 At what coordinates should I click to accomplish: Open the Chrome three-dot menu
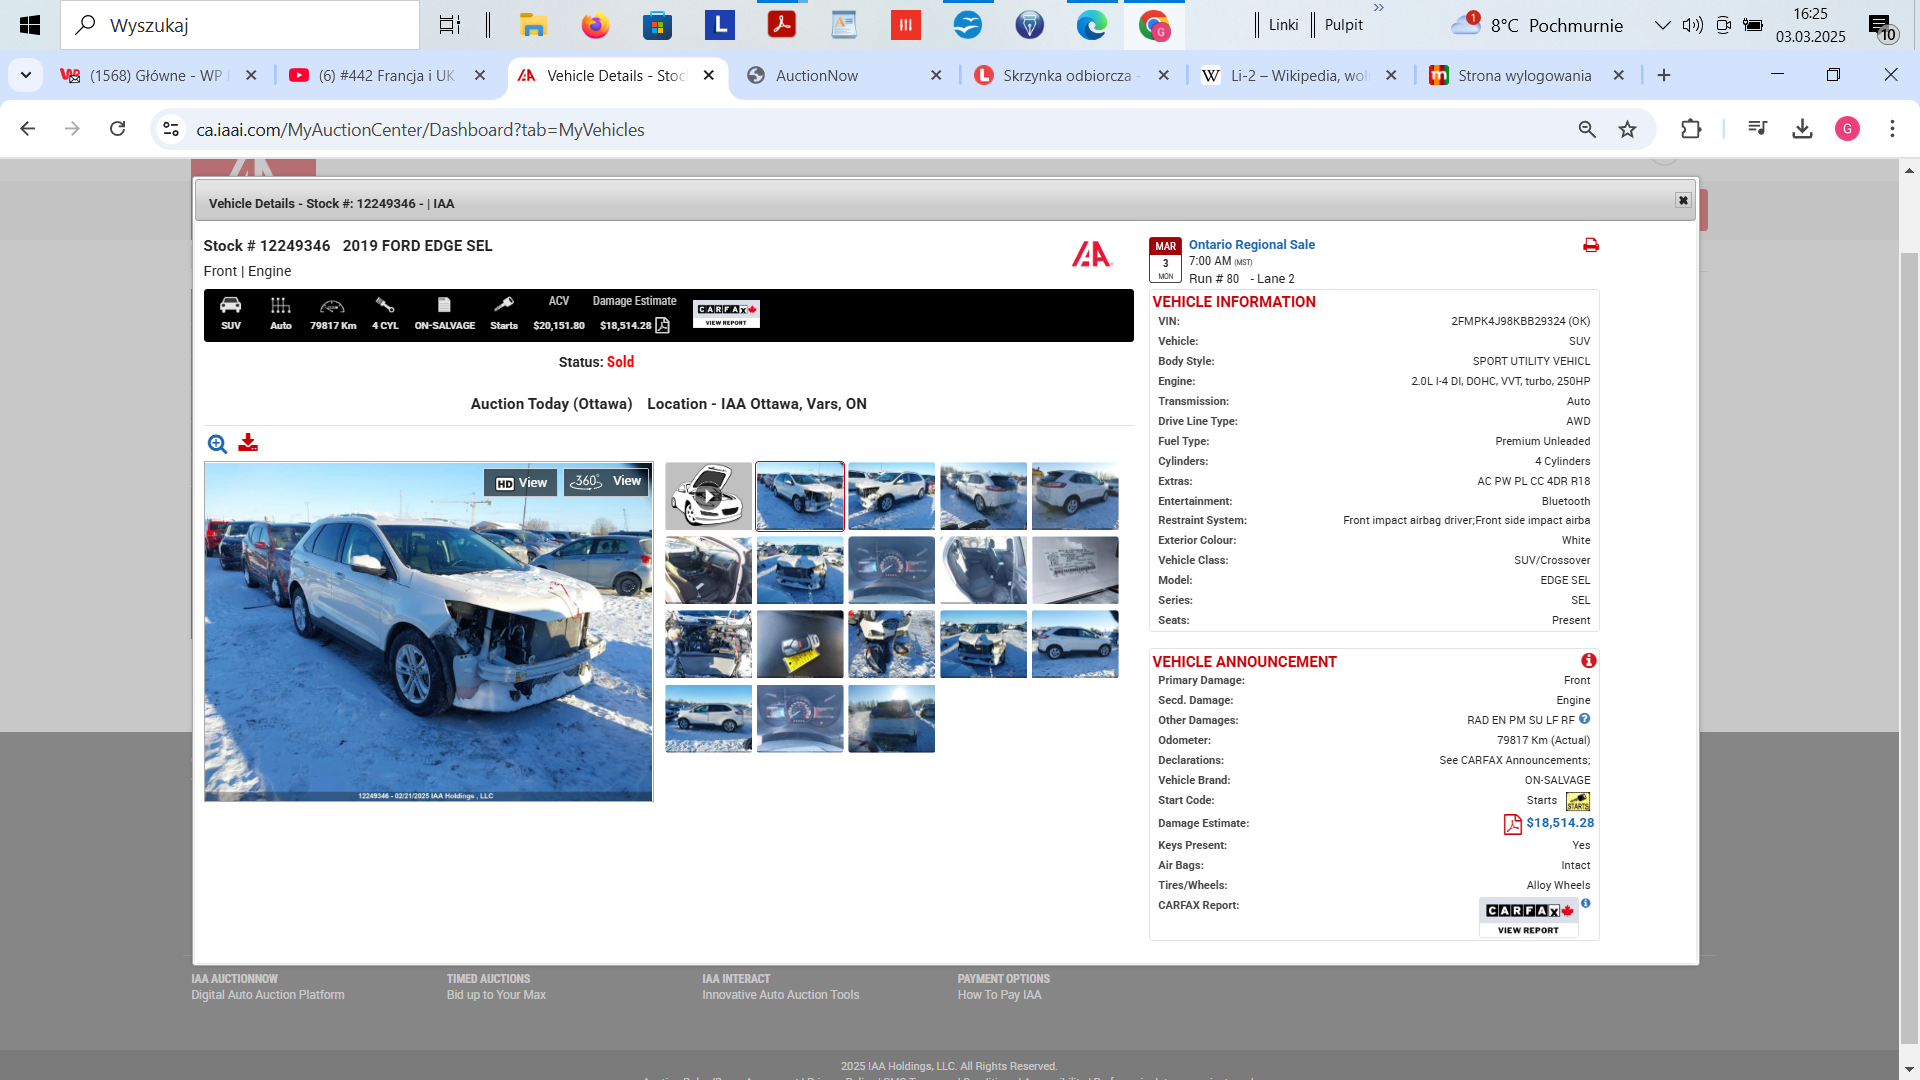coord(1892,129)
